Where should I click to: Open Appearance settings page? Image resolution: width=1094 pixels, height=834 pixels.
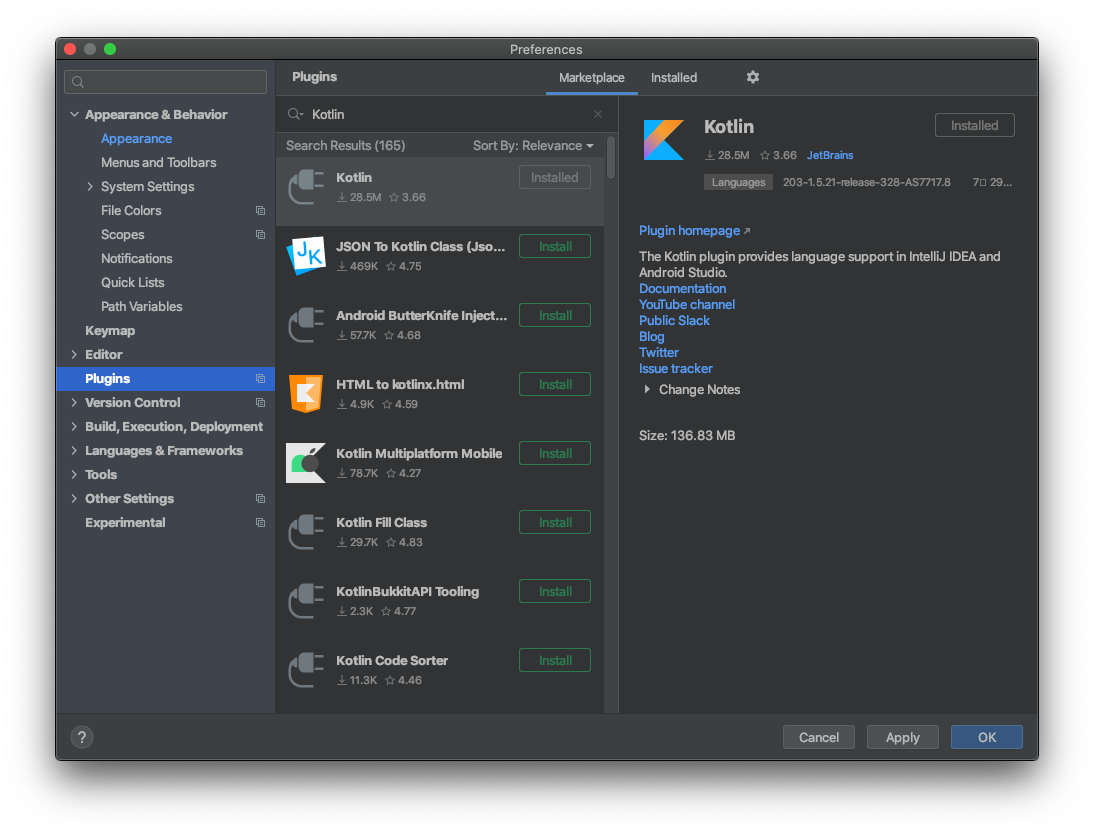[x=136, y=138]
